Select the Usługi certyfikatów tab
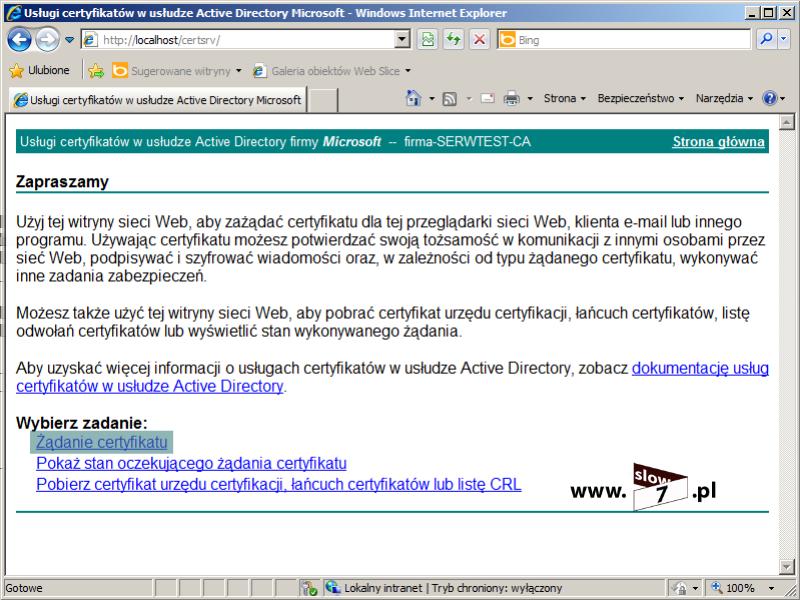 (x=157, y=100)
